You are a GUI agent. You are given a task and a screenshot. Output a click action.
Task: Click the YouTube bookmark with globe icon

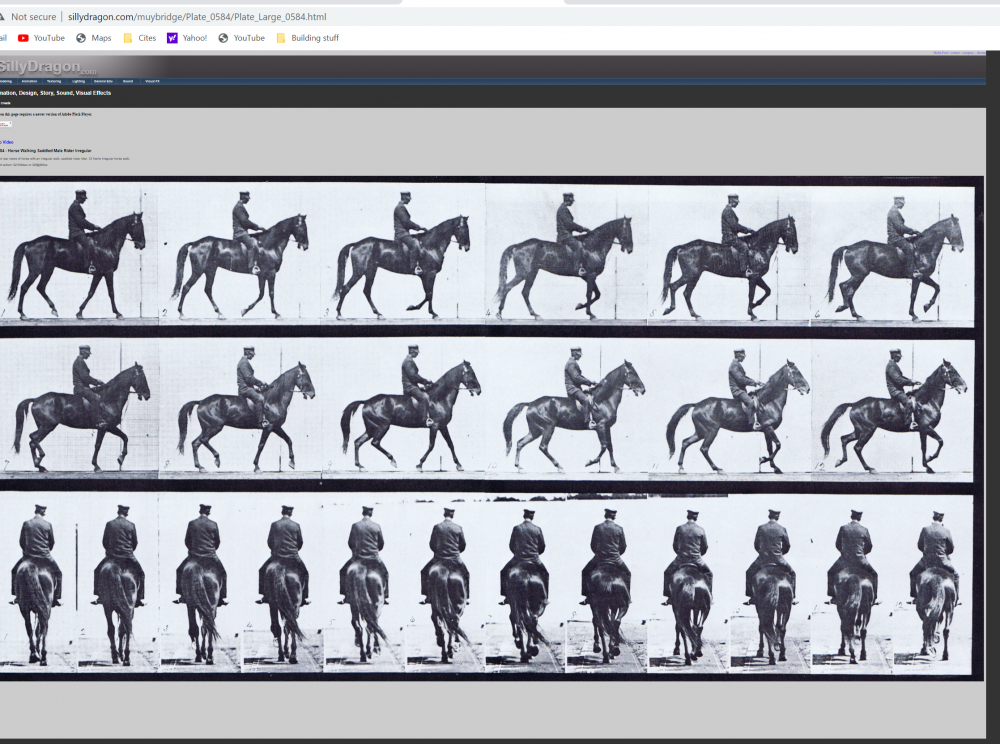click(241, 38)
